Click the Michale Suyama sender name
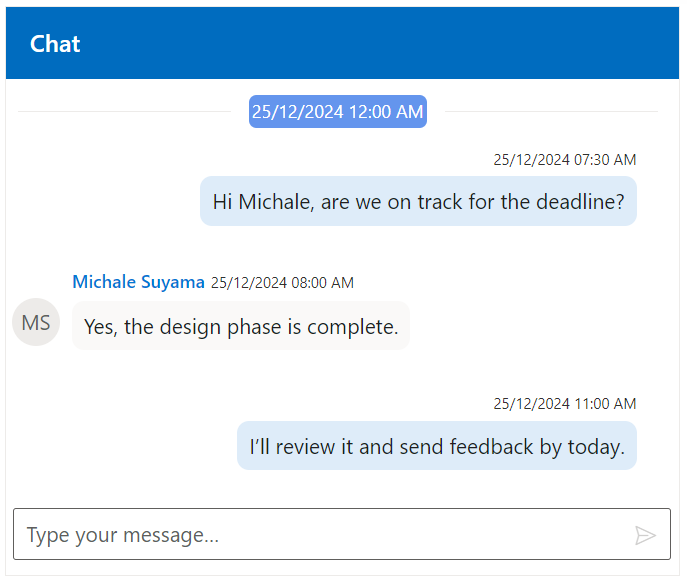Viewport: 687px width, 585px height. pyautogui.click(x=138, y=282)
